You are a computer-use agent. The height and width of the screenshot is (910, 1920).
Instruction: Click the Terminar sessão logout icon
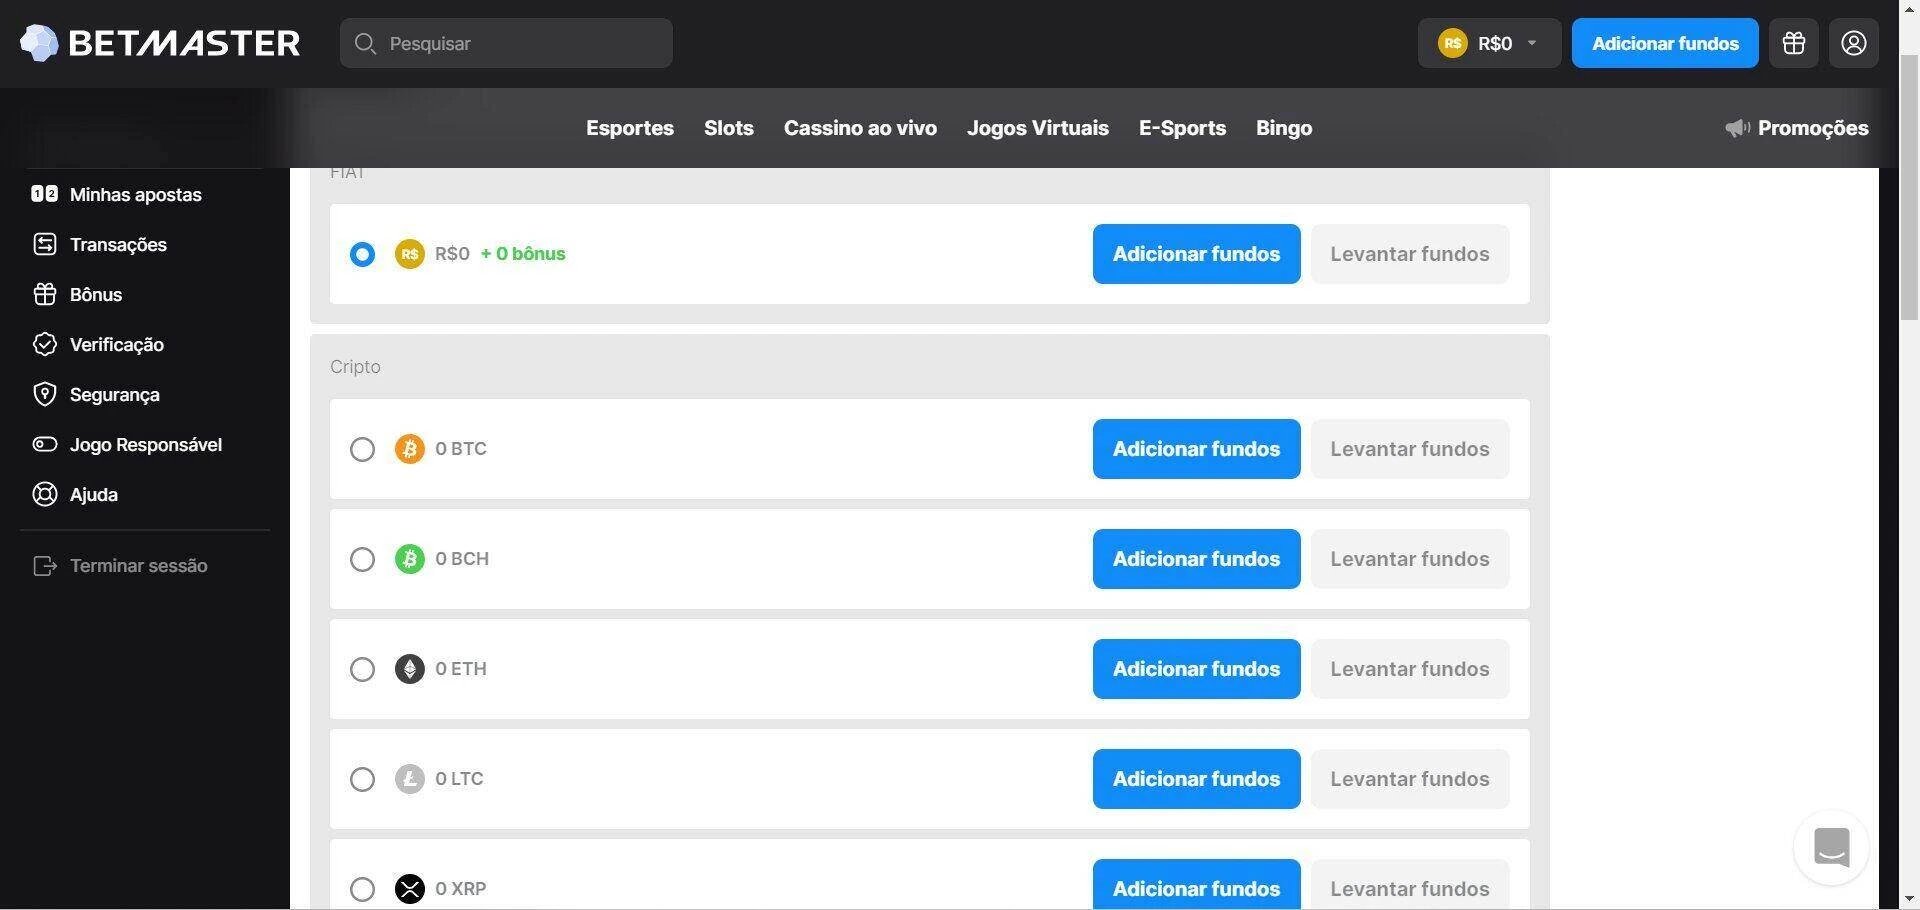pyautogui.click(x=44, y=566)
